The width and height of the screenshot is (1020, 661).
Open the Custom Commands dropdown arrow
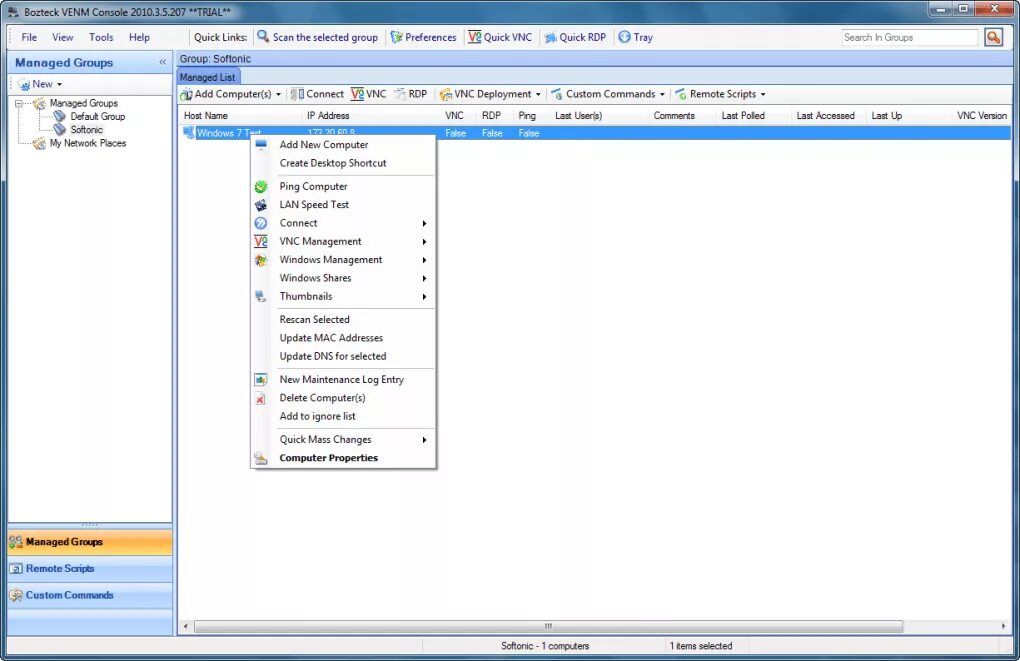(x=662, y=94)
